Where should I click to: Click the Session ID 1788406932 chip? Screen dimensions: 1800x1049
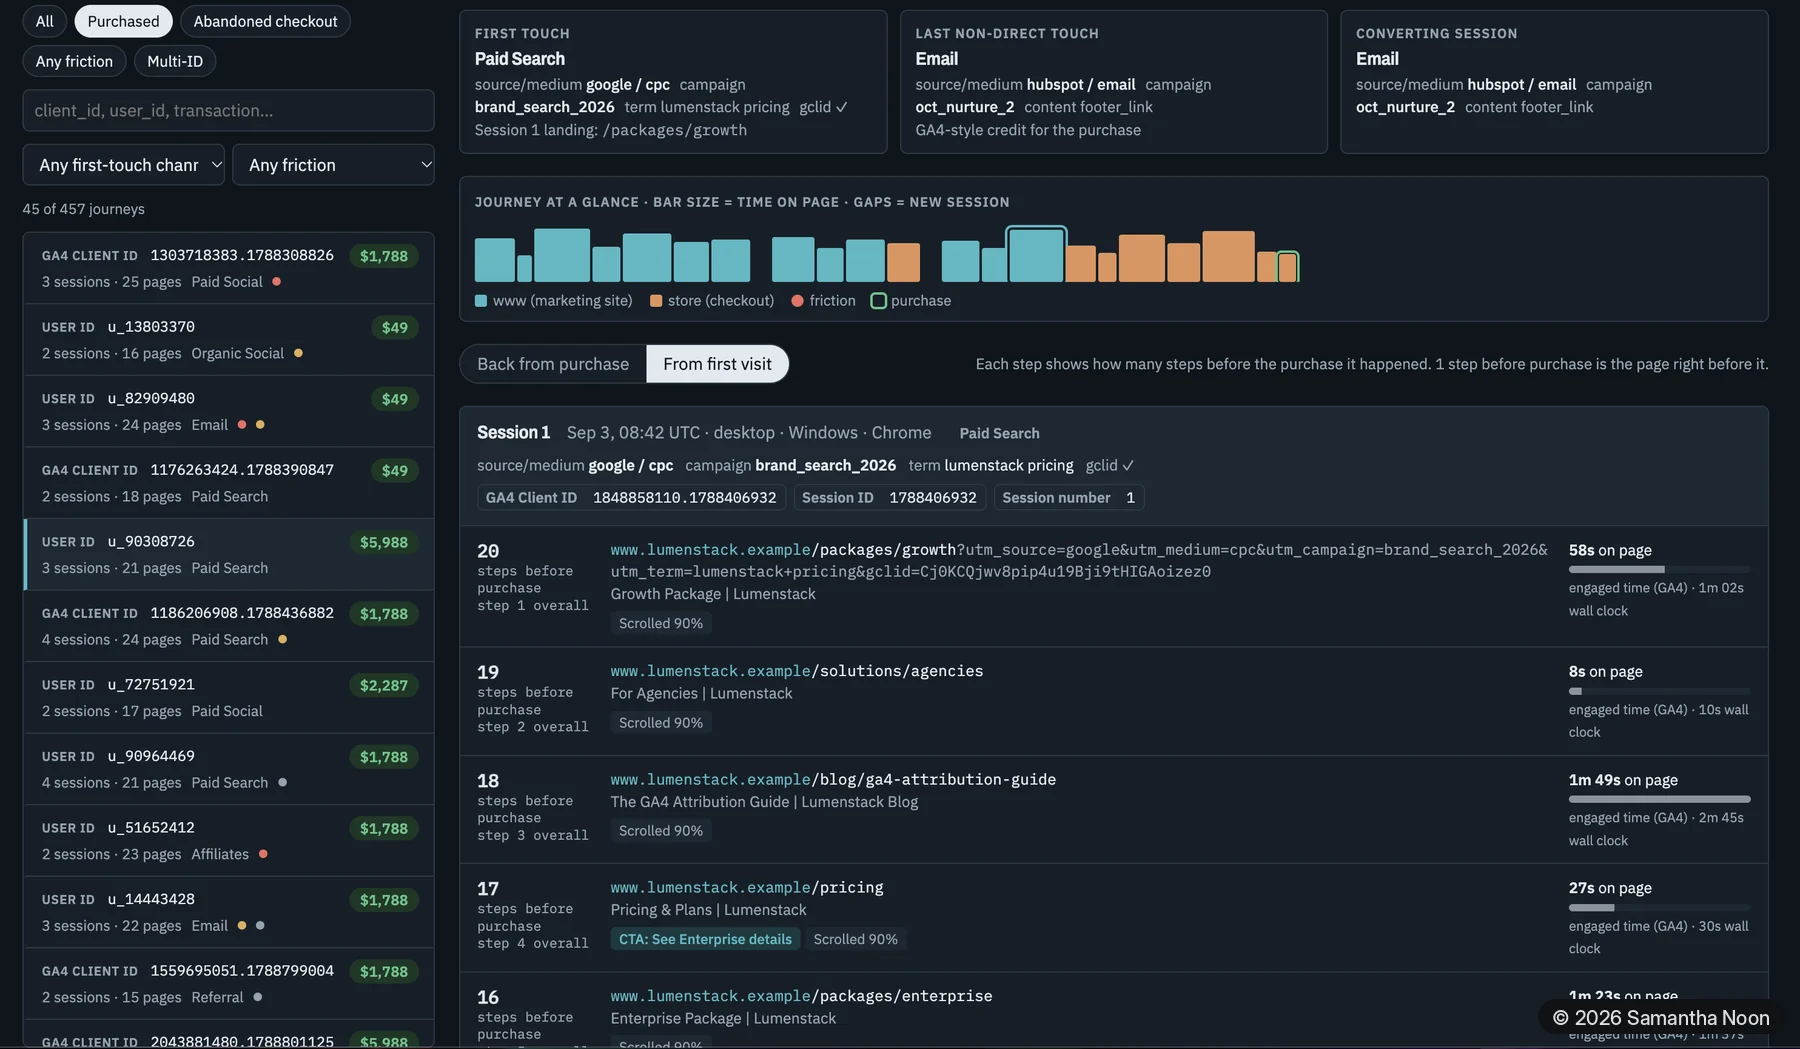[890, 498]
